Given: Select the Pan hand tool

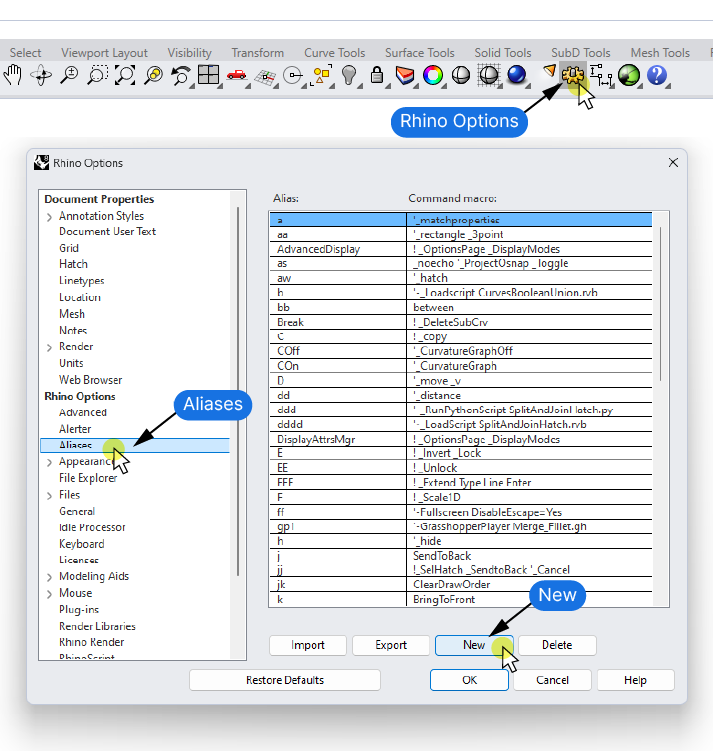Looking at the screenshot, I should click(13, 75).
